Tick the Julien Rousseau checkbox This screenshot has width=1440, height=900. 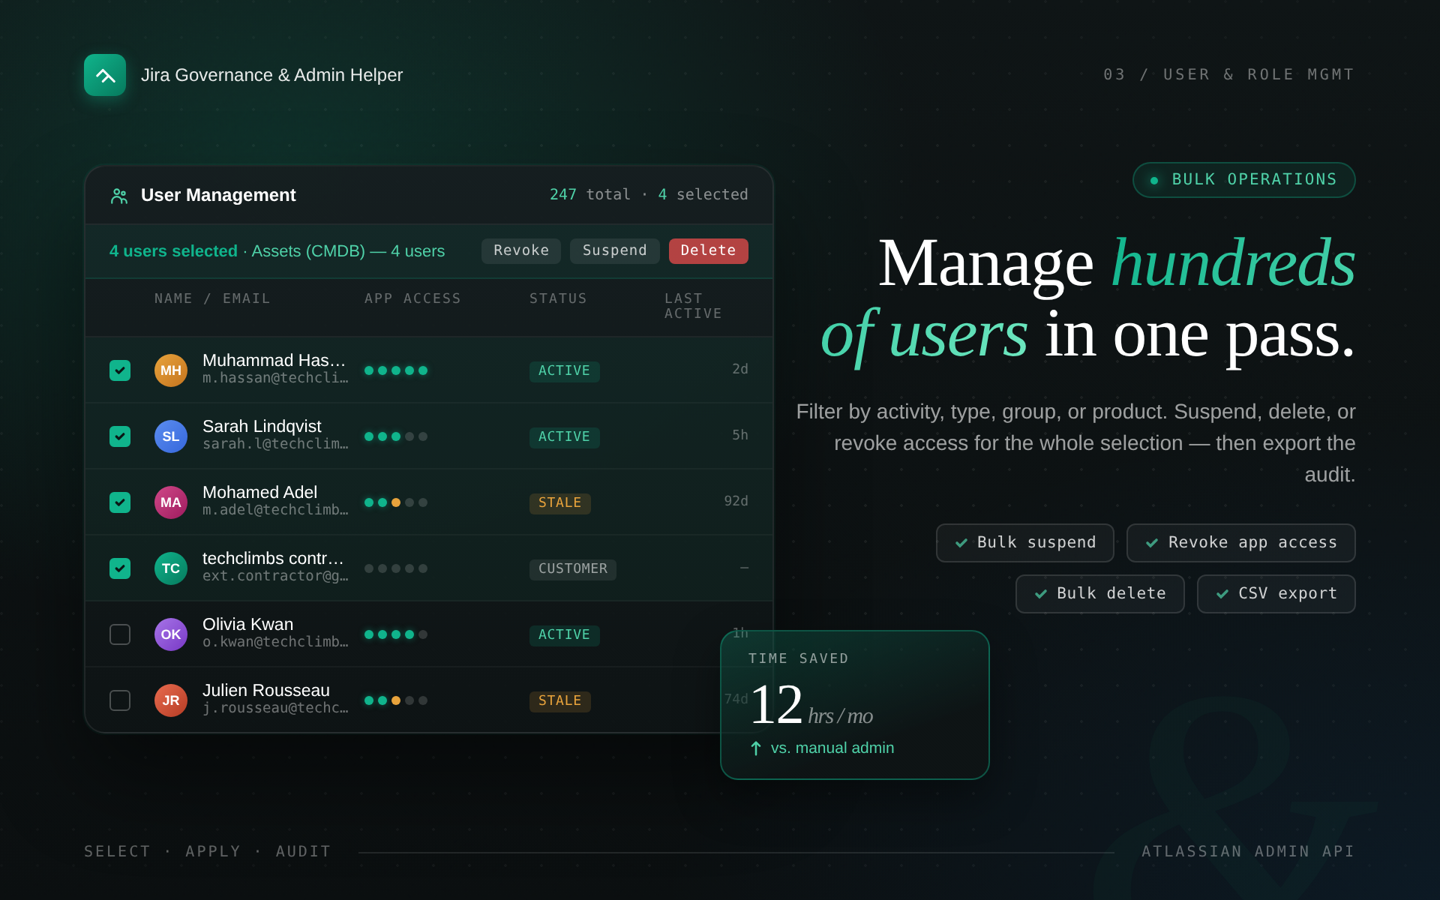[120, 700]
